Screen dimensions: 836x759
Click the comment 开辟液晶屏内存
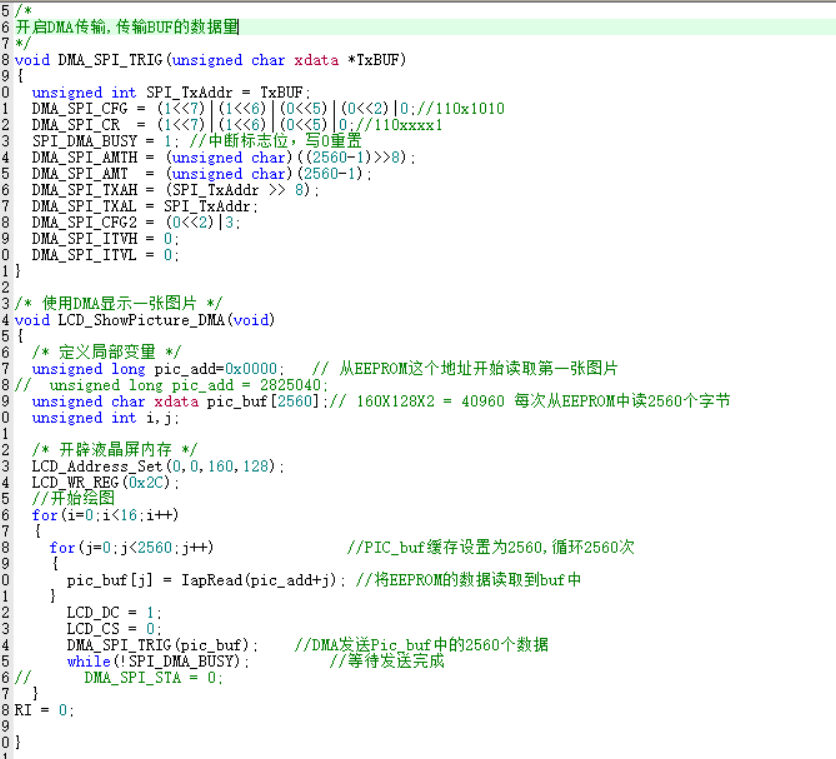coord(114,449)
